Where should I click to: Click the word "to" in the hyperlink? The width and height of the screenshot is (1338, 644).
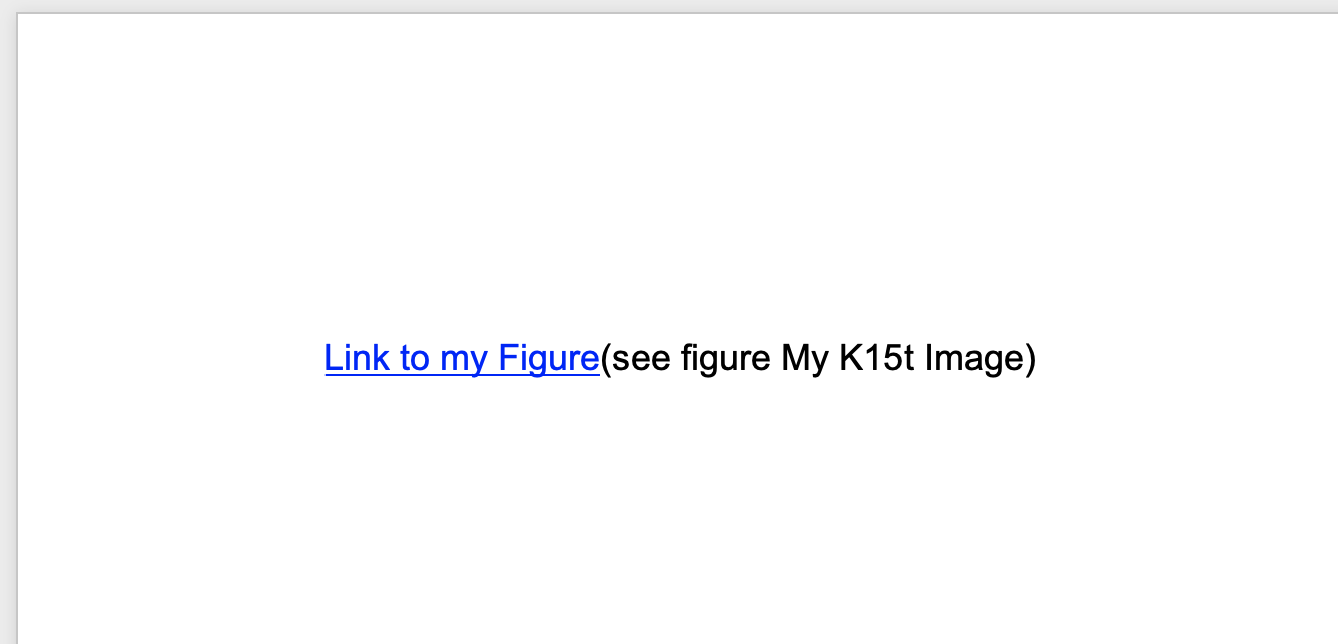(415, 358)
